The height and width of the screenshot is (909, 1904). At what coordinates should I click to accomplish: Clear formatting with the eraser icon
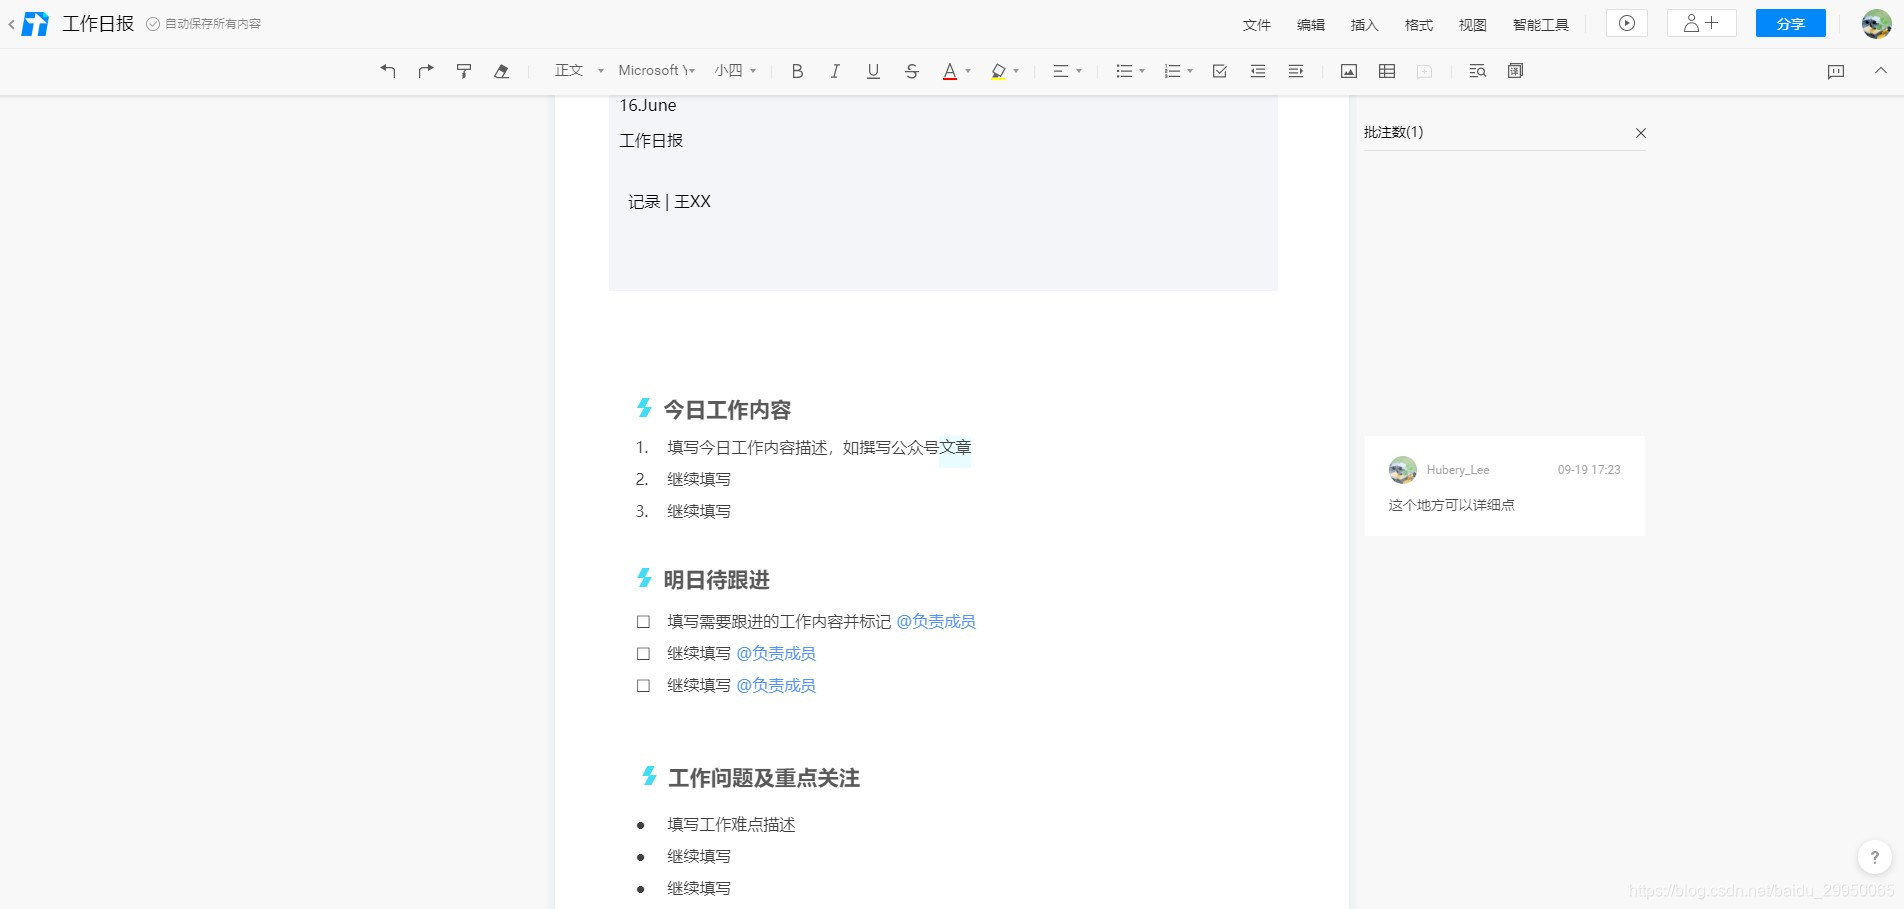[x=502, y=71]
